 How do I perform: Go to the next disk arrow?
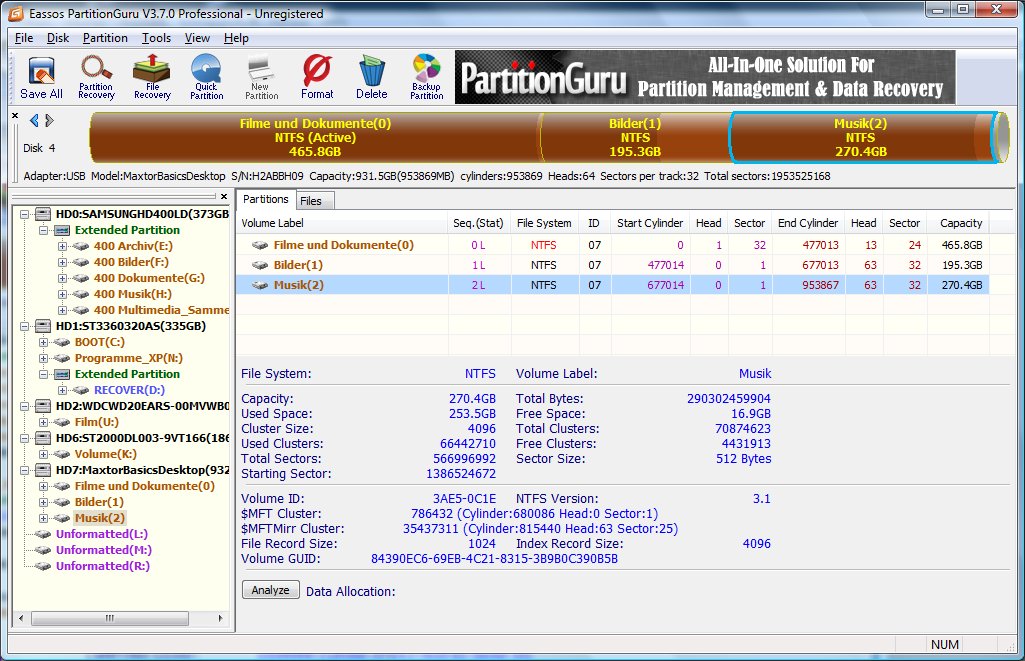pyautogui.click(x=49, y=120)
